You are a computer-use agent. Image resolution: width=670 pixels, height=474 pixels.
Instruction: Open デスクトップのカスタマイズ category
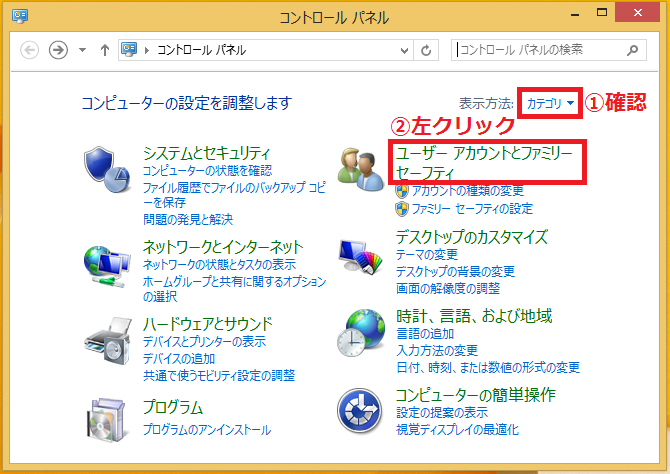tap(472, 237)
